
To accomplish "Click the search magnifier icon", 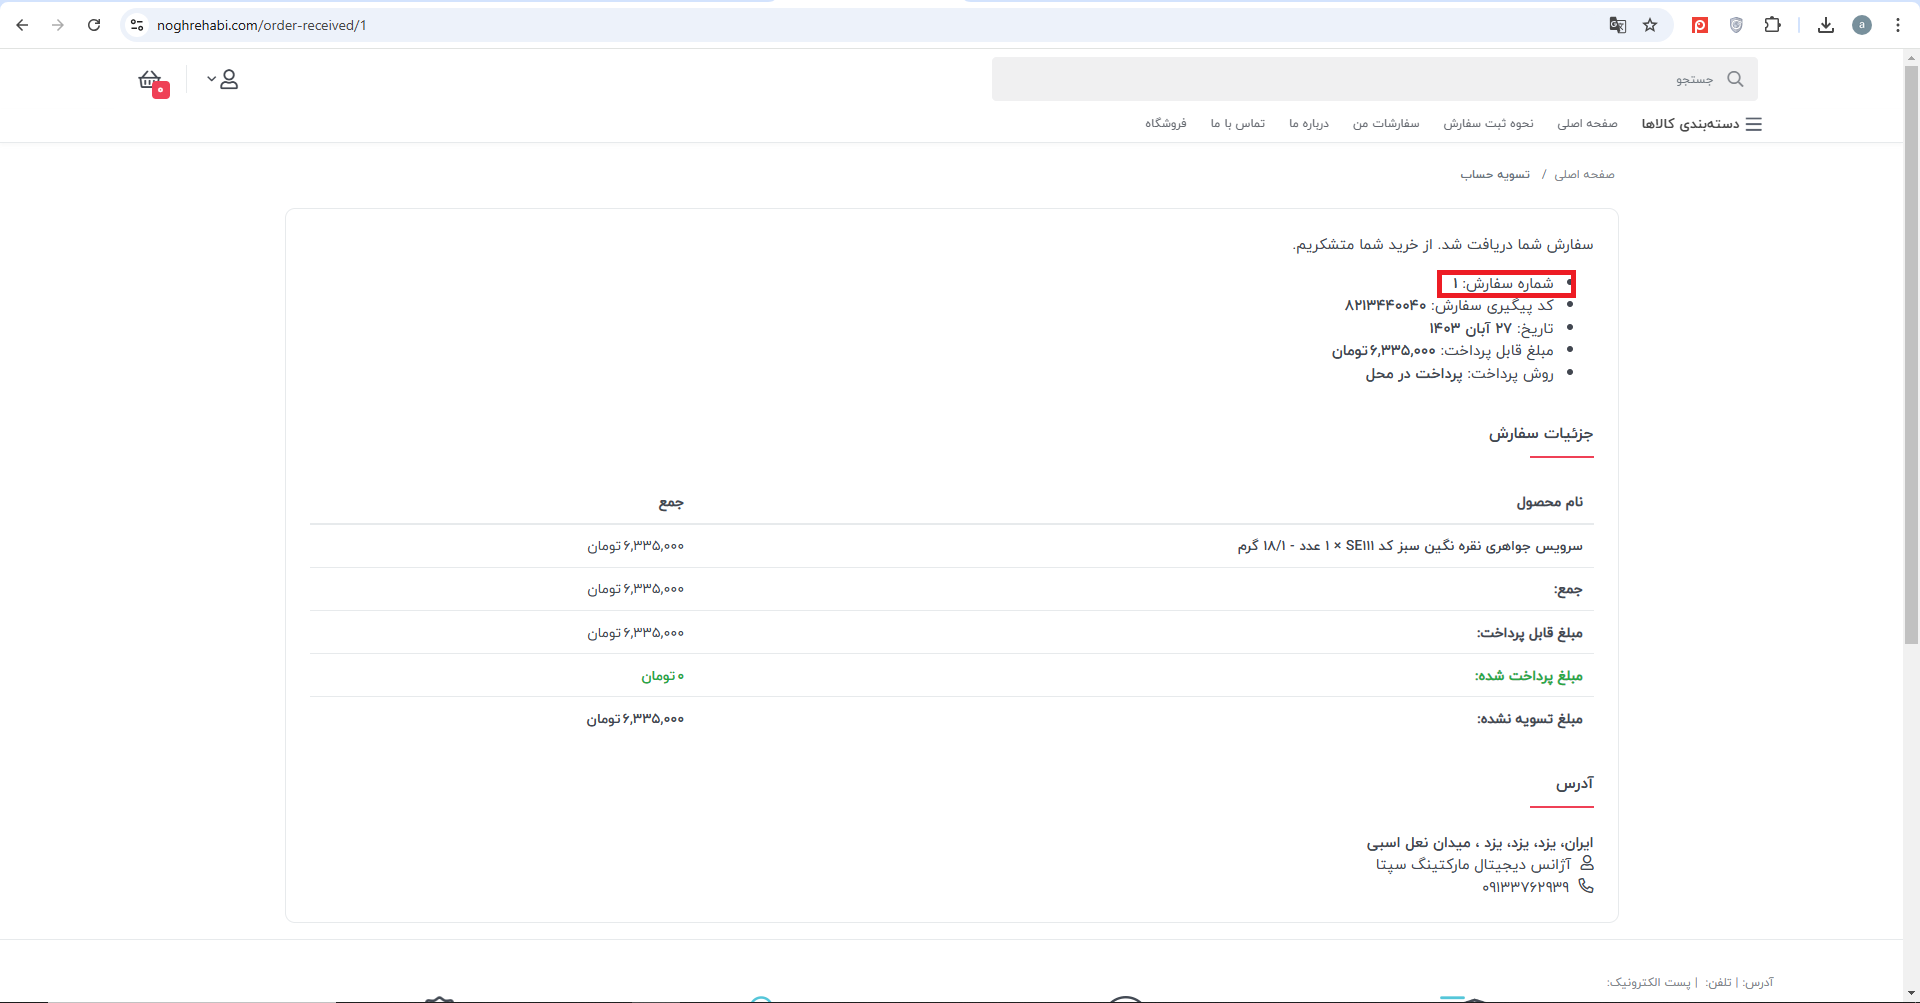I will point(1735,79).
